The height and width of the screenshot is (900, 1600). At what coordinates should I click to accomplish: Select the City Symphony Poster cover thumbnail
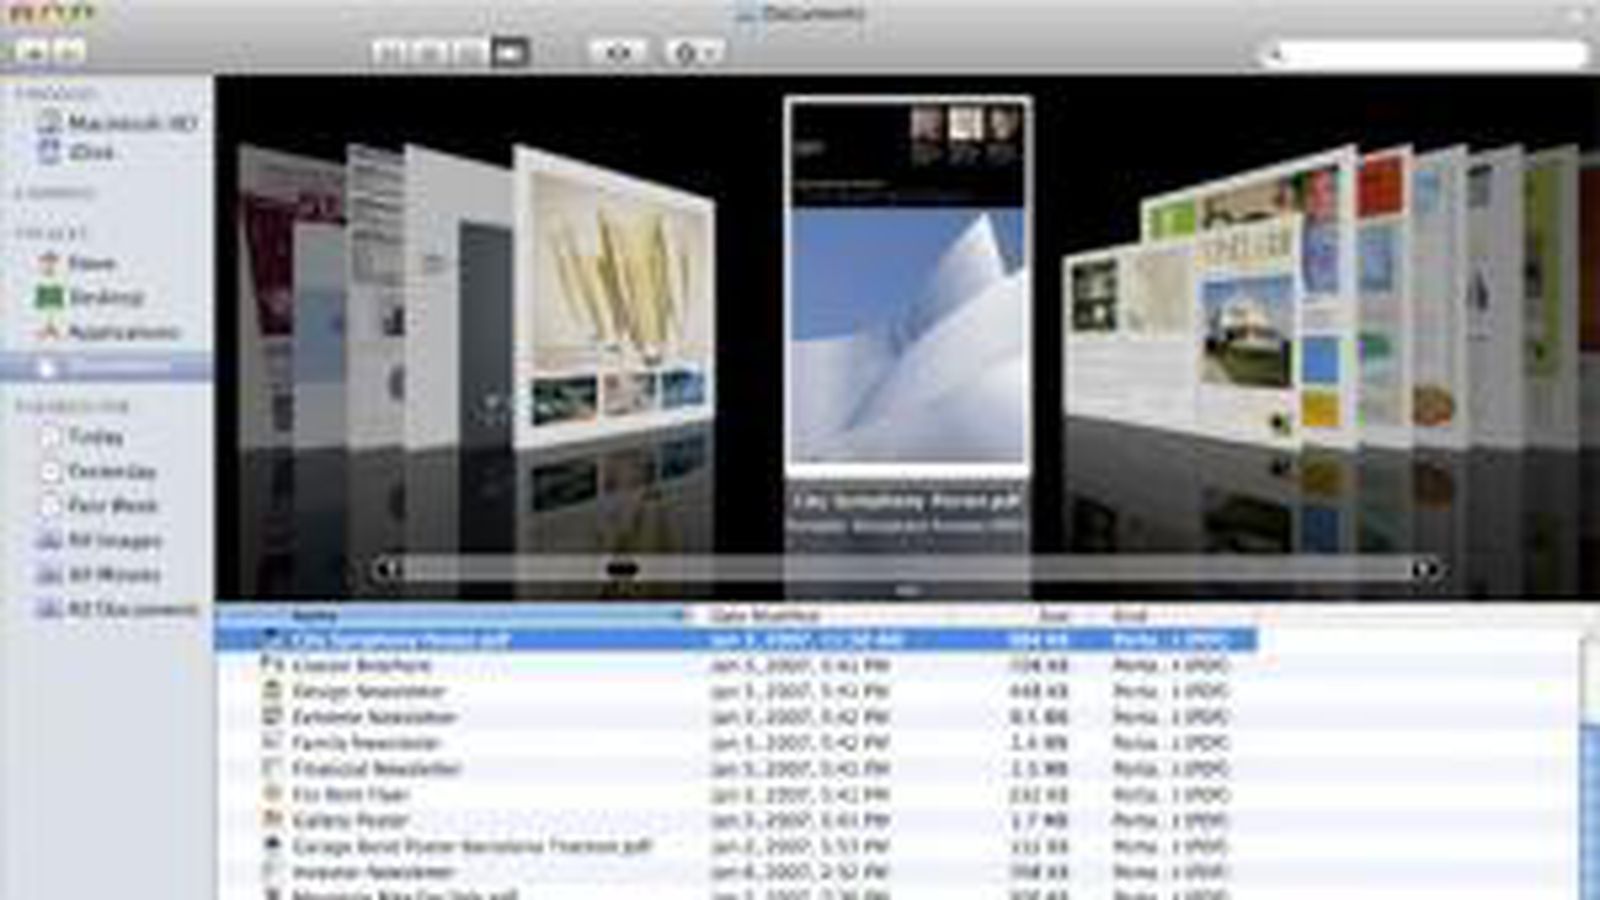(907, 285)
